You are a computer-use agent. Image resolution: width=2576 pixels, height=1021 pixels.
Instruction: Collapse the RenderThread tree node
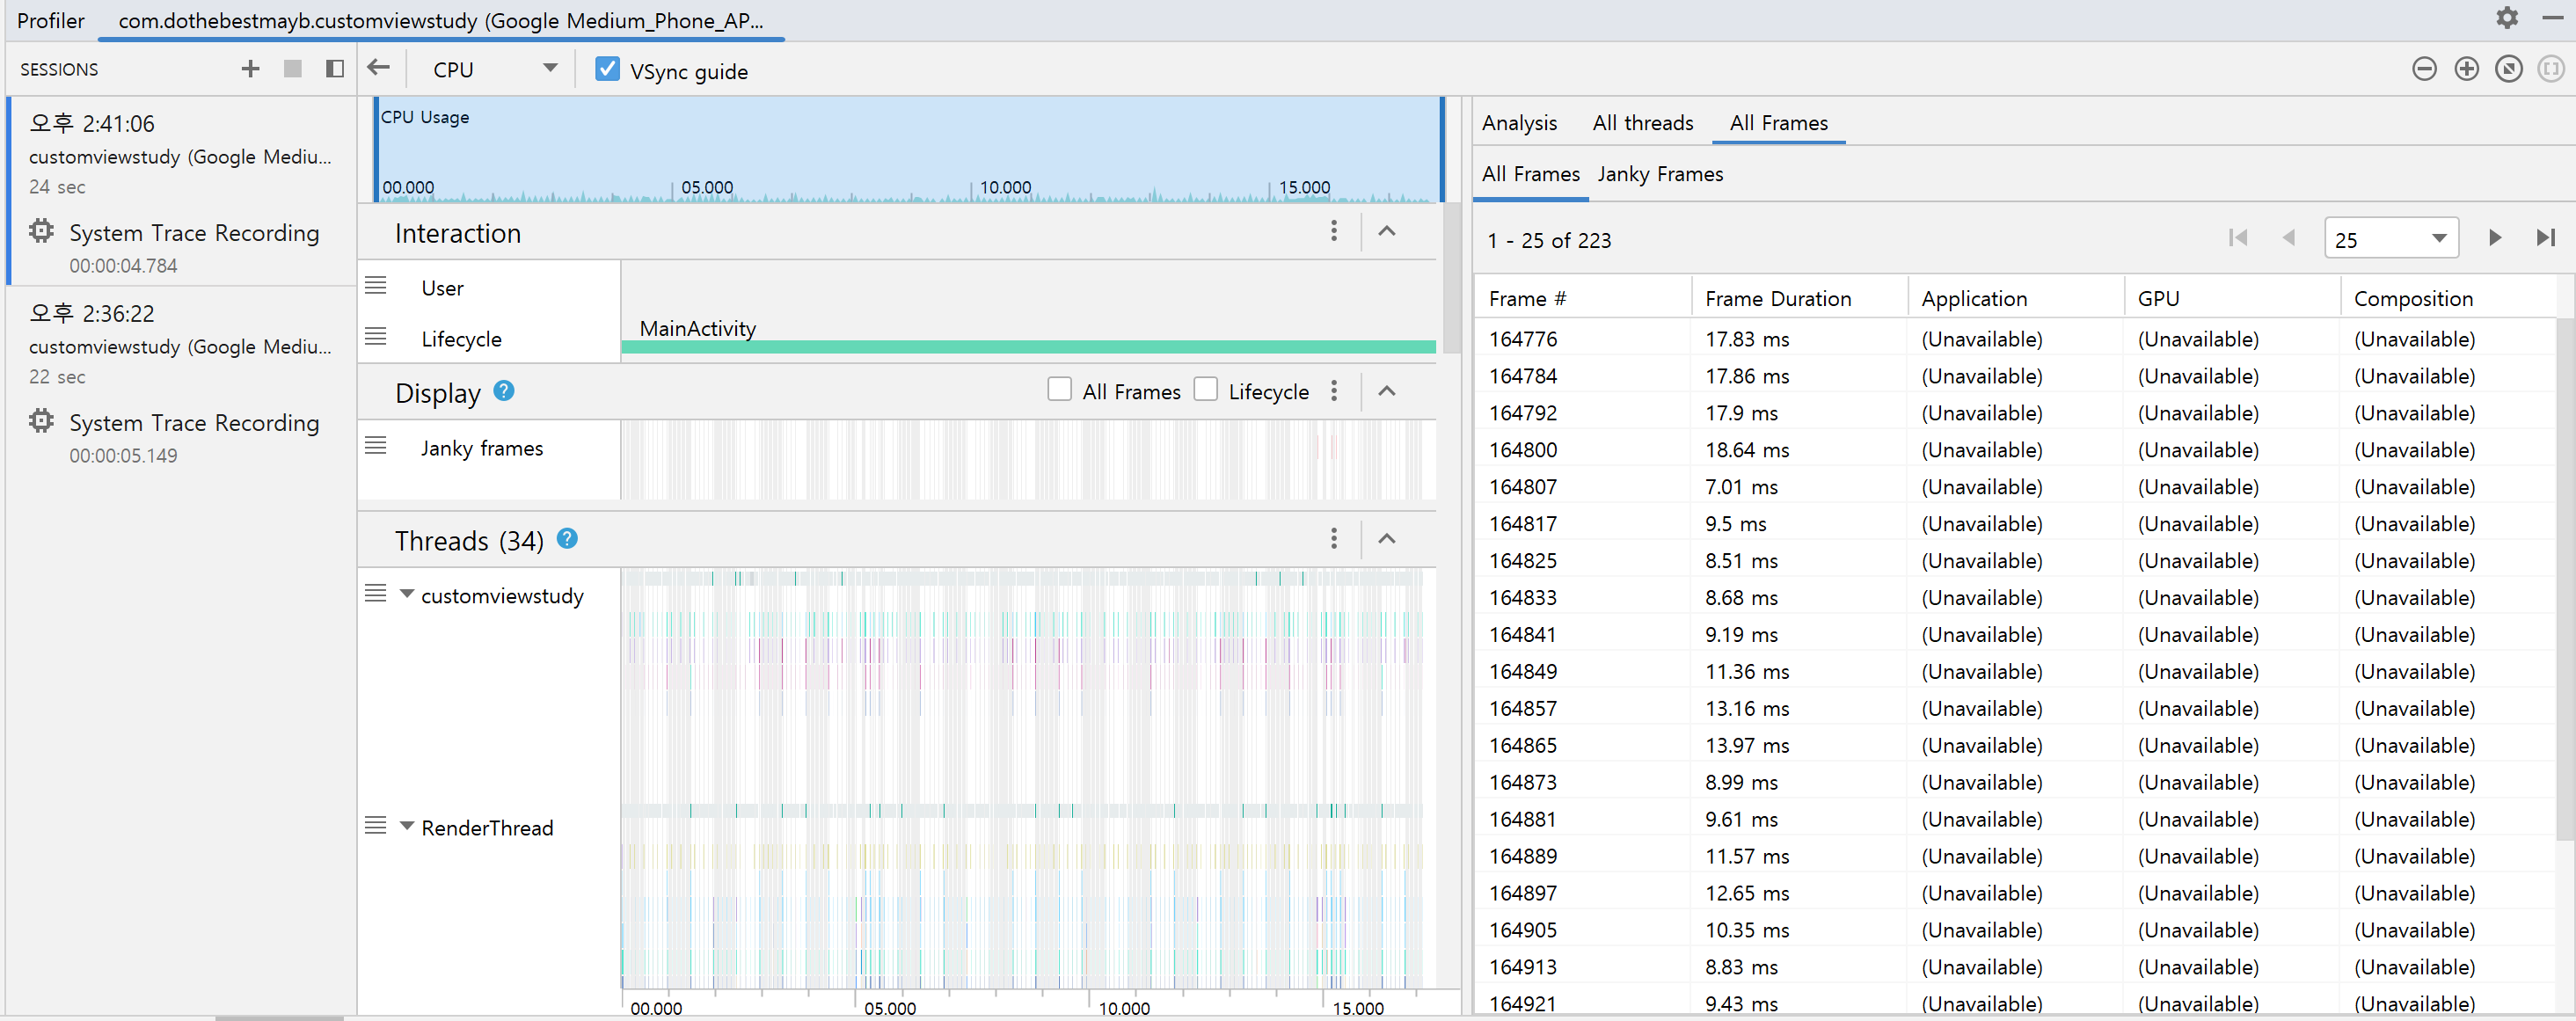click(x=407, y=826)
